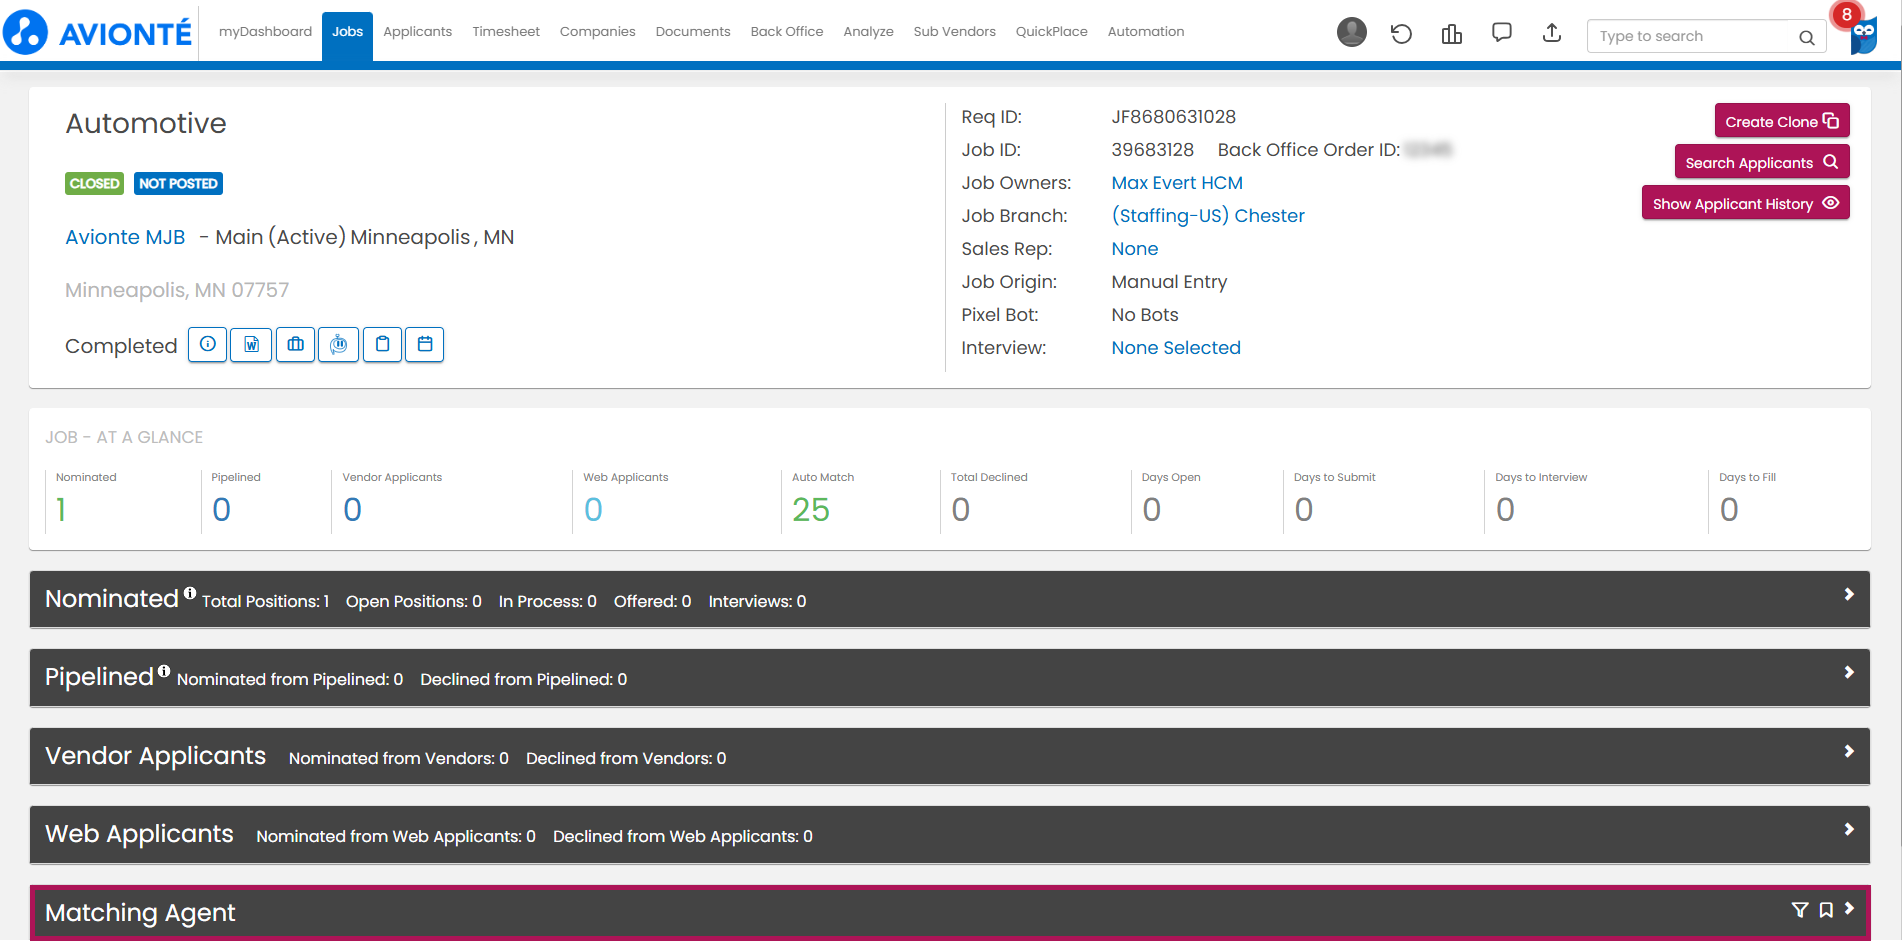The image size is (1902, 941).
Task: Click the Vendor Applicants count of 0
Action: coord(352,510)
